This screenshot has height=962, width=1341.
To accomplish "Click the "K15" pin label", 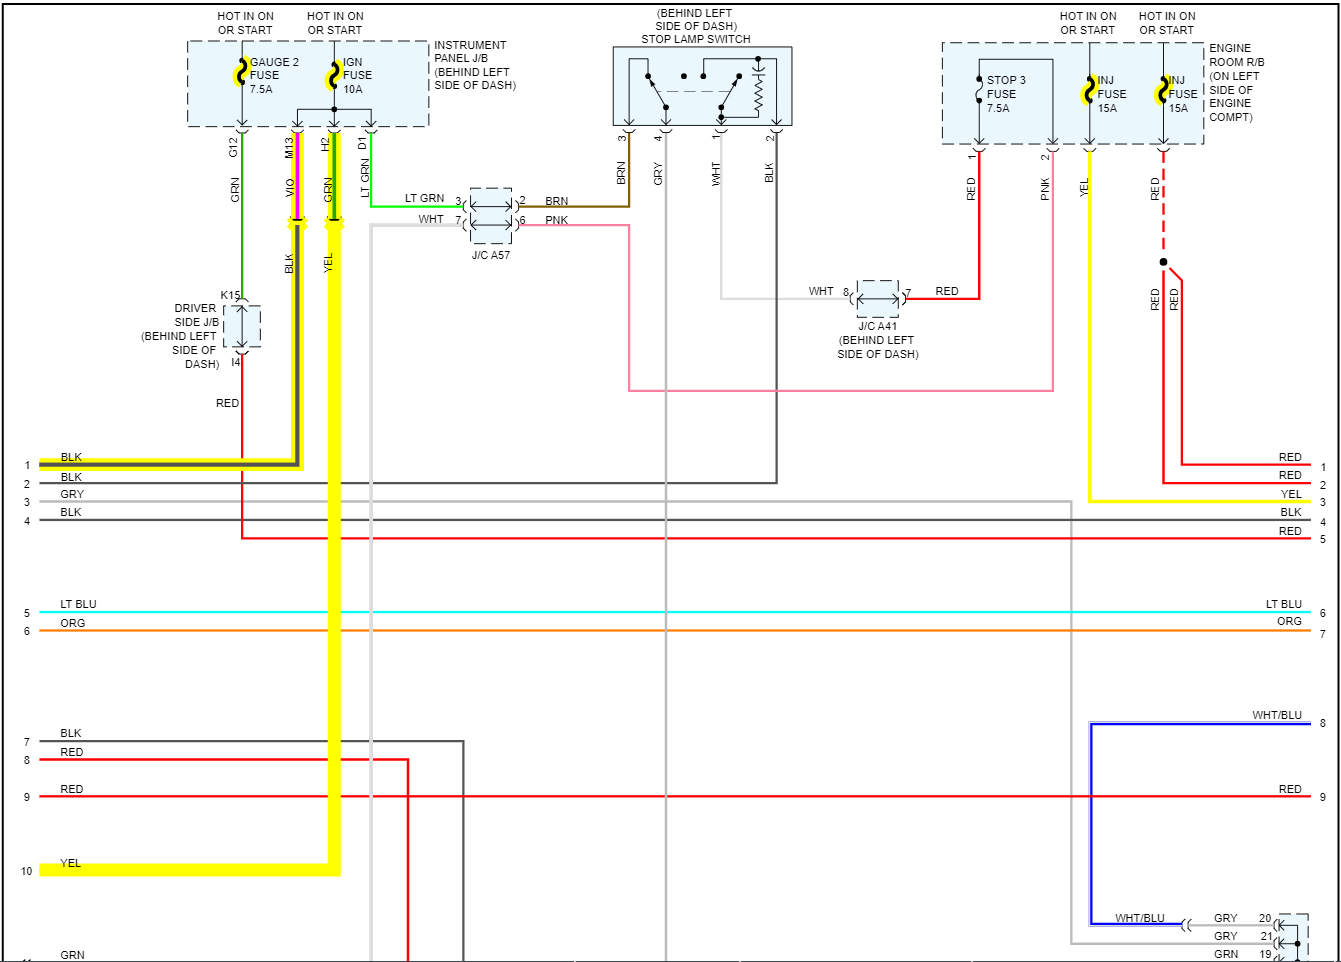I will [230, 295].
